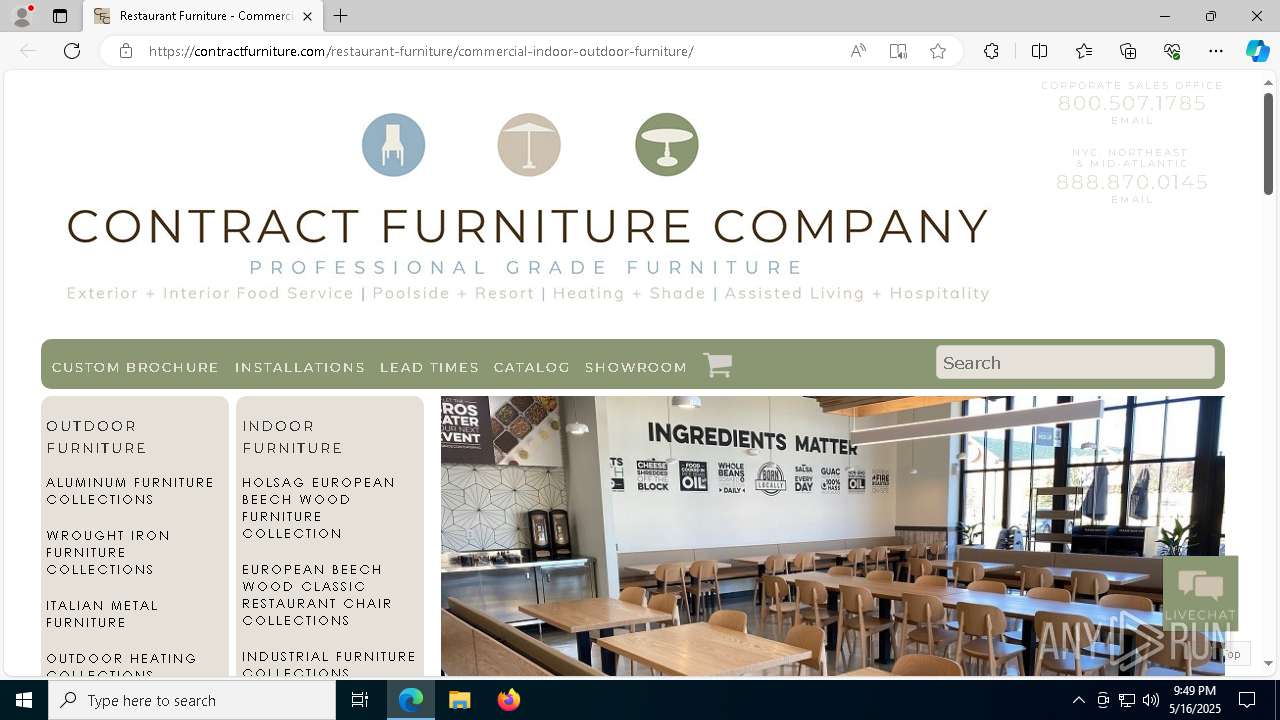
Task: Toggle split screen view
Action: (x=1039, y=51)
